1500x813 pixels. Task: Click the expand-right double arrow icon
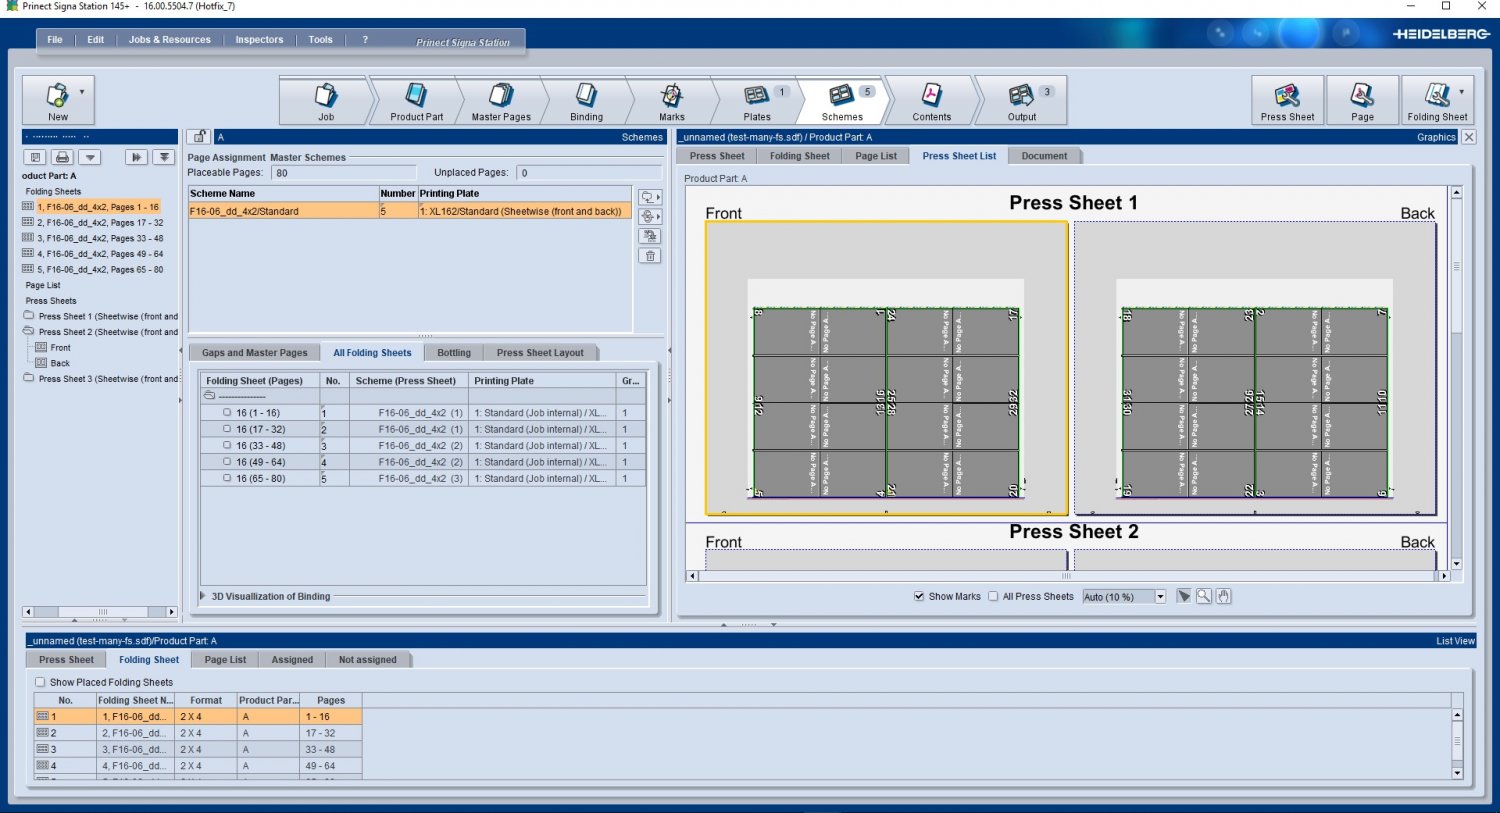tap(136, 157)
